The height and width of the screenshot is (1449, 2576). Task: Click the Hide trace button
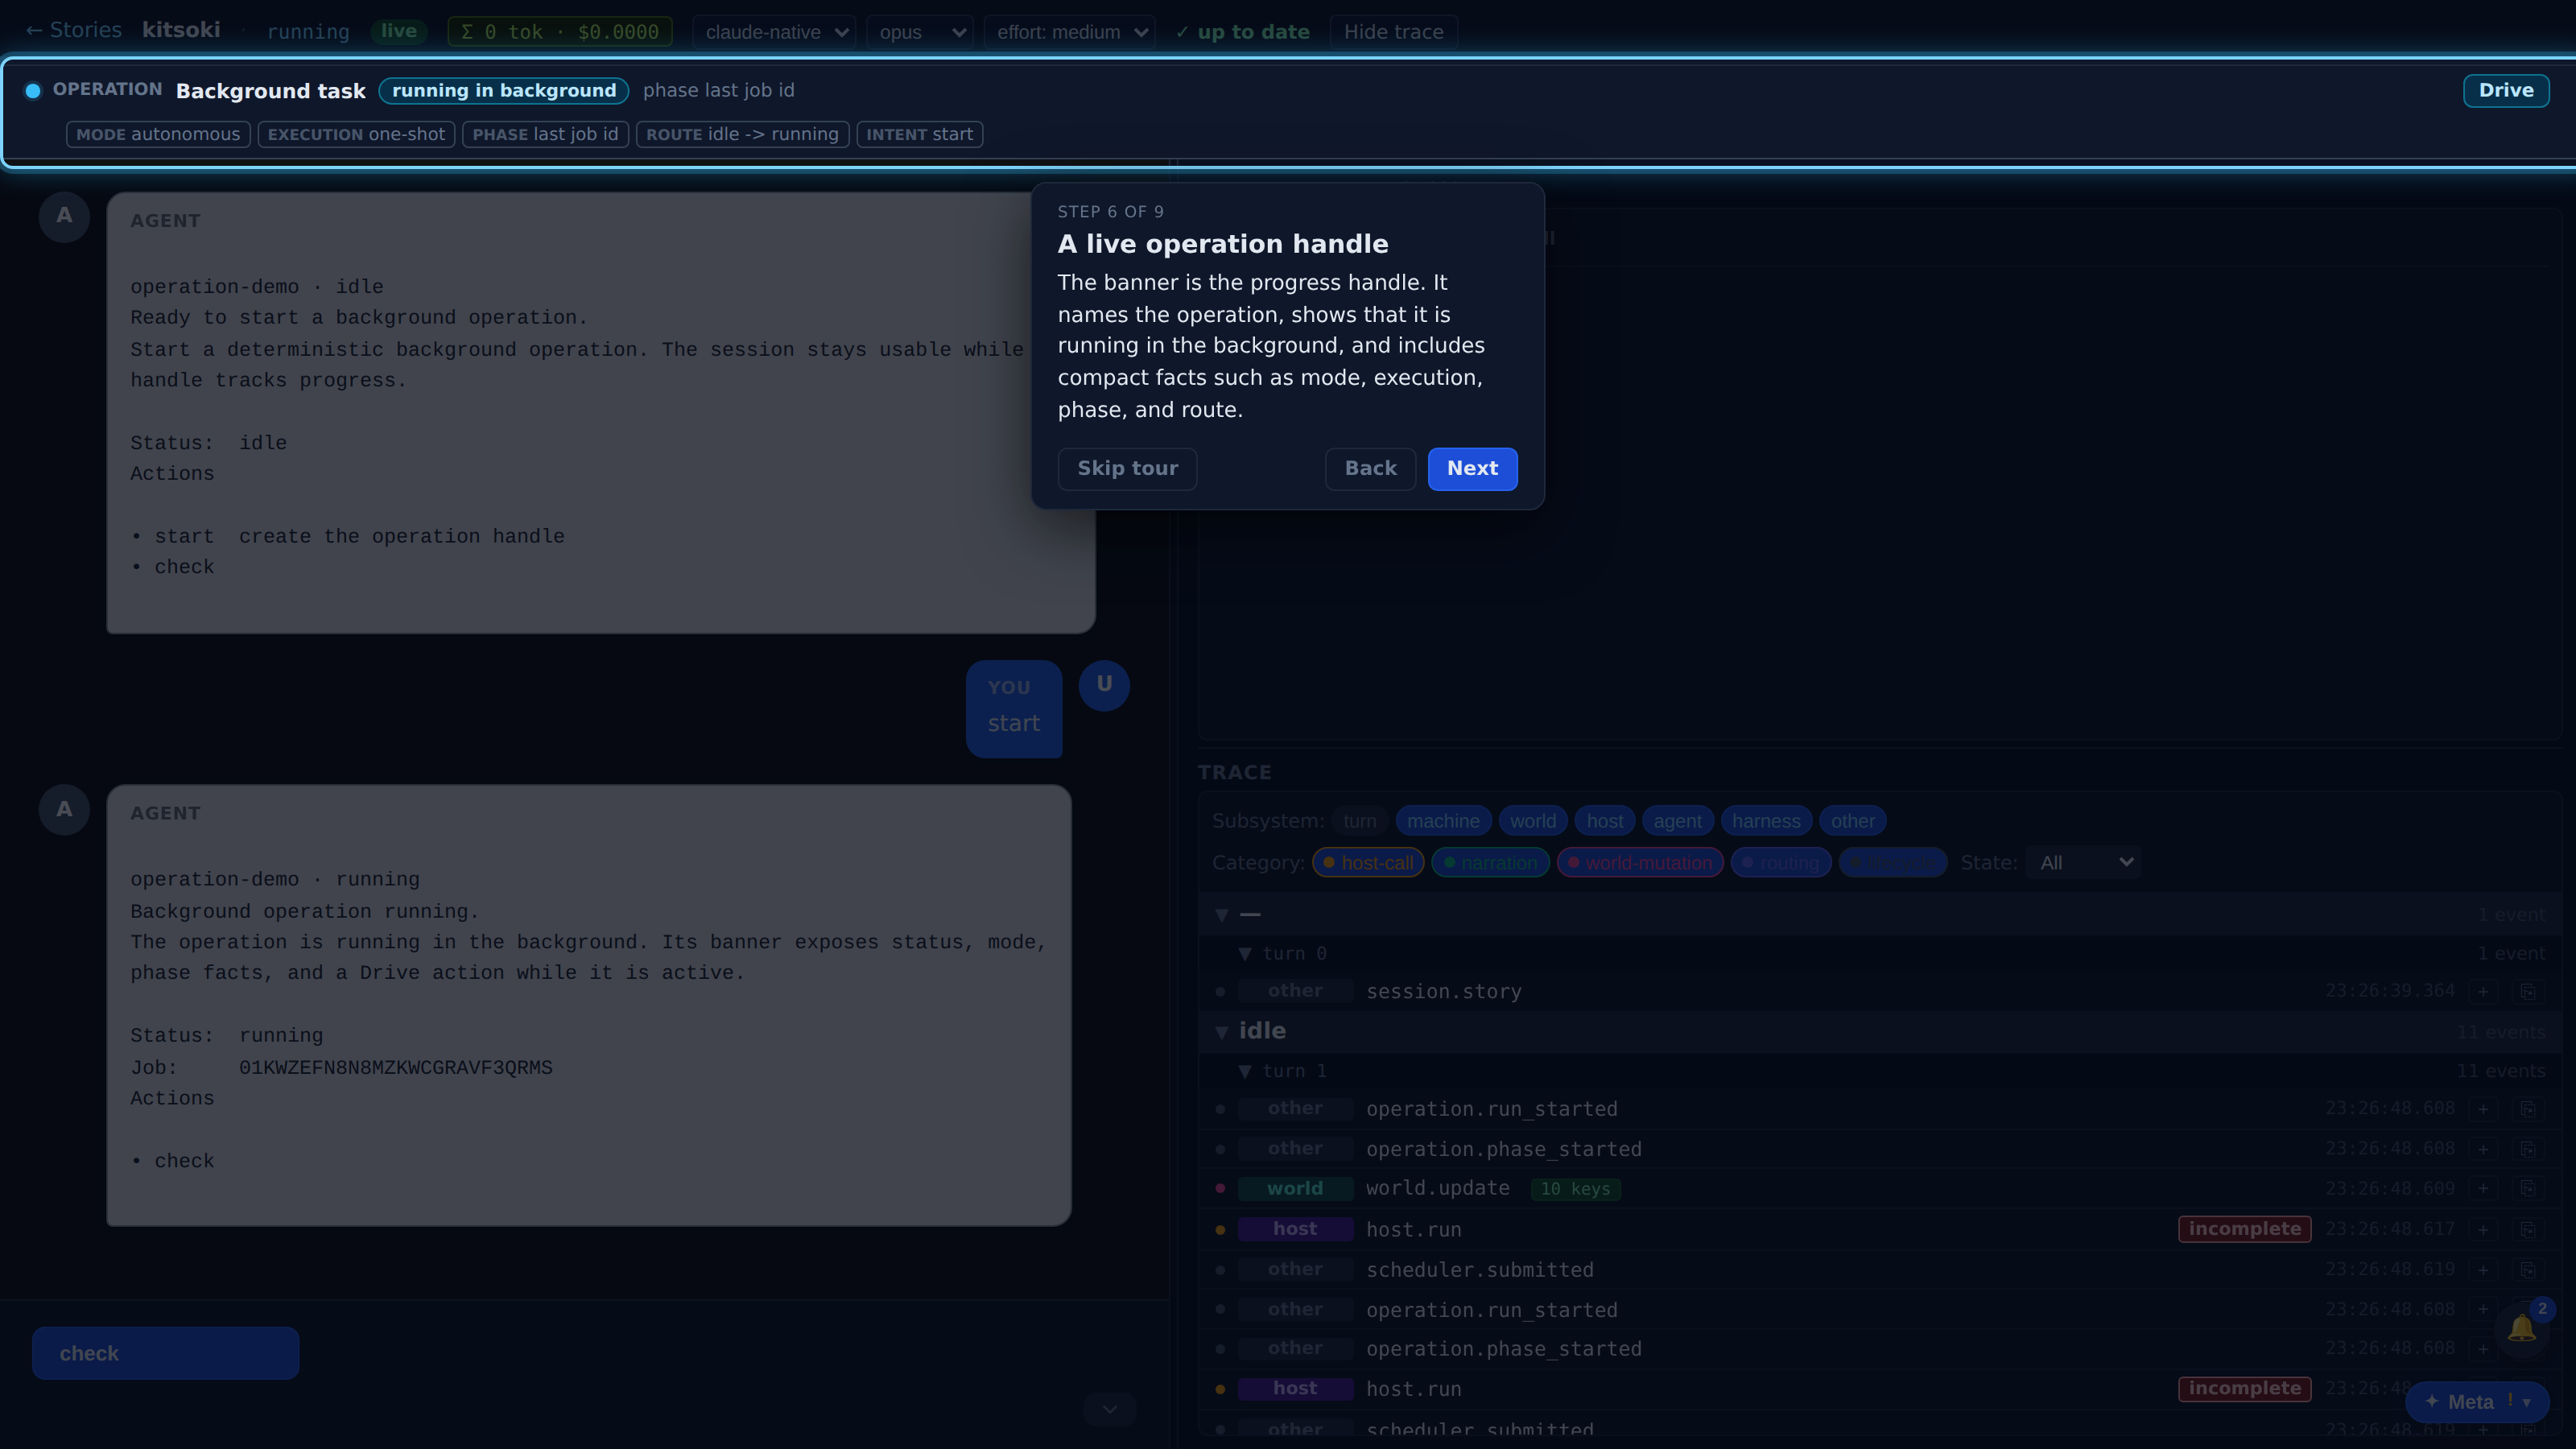point(1393,32)
